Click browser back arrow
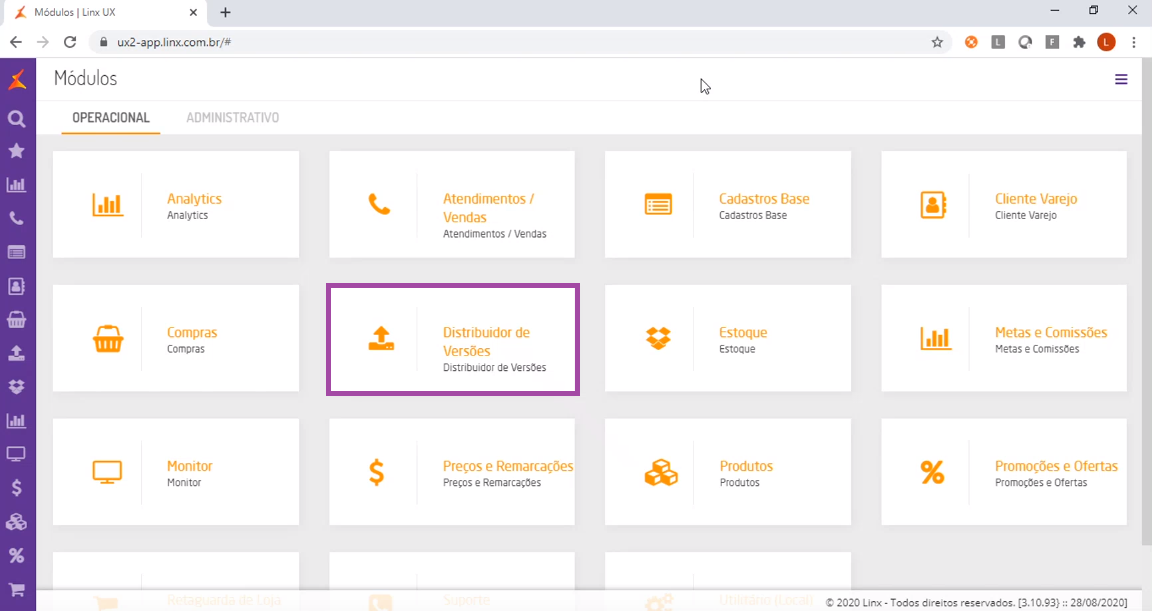 (15, 42)
